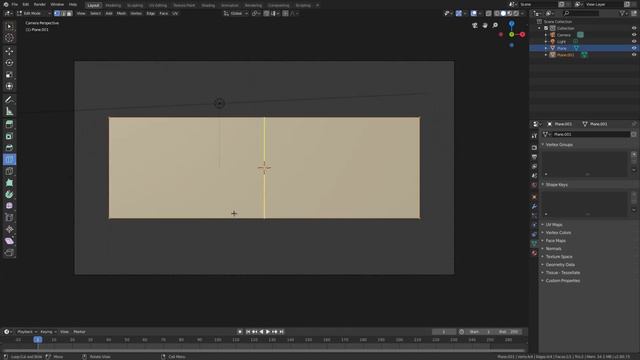The width and height of the screenshot is (640, 360).
Task: Select the Poly Build tool
Action: point(9,183)
